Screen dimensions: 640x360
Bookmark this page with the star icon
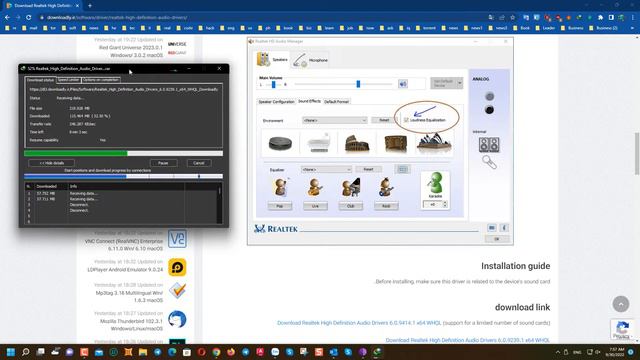point(513,18)
